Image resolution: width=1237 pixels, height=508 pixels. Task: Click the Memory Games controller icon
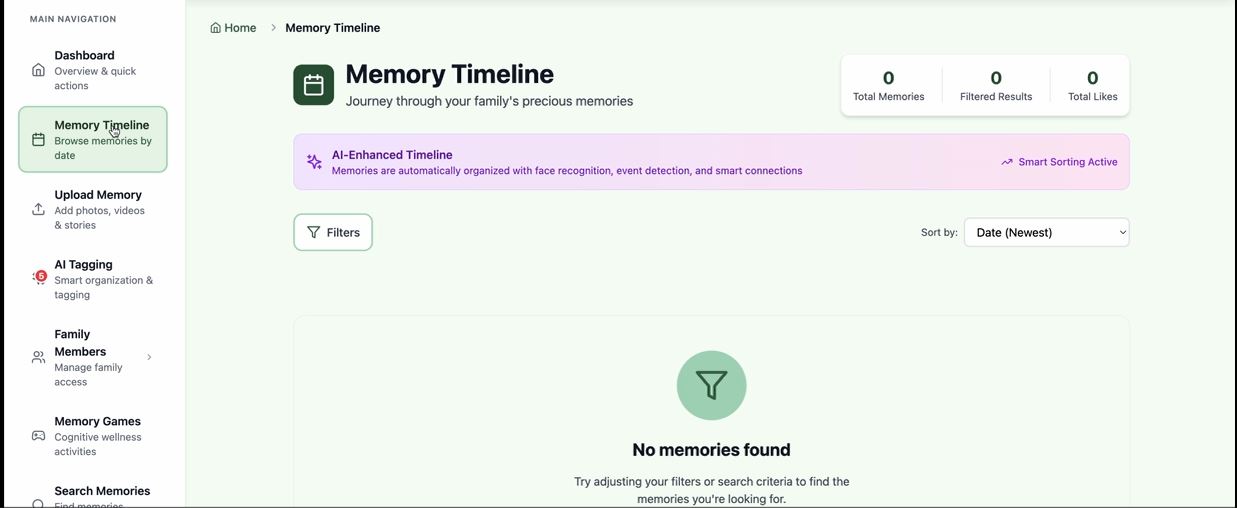click(x=38, y=436)
